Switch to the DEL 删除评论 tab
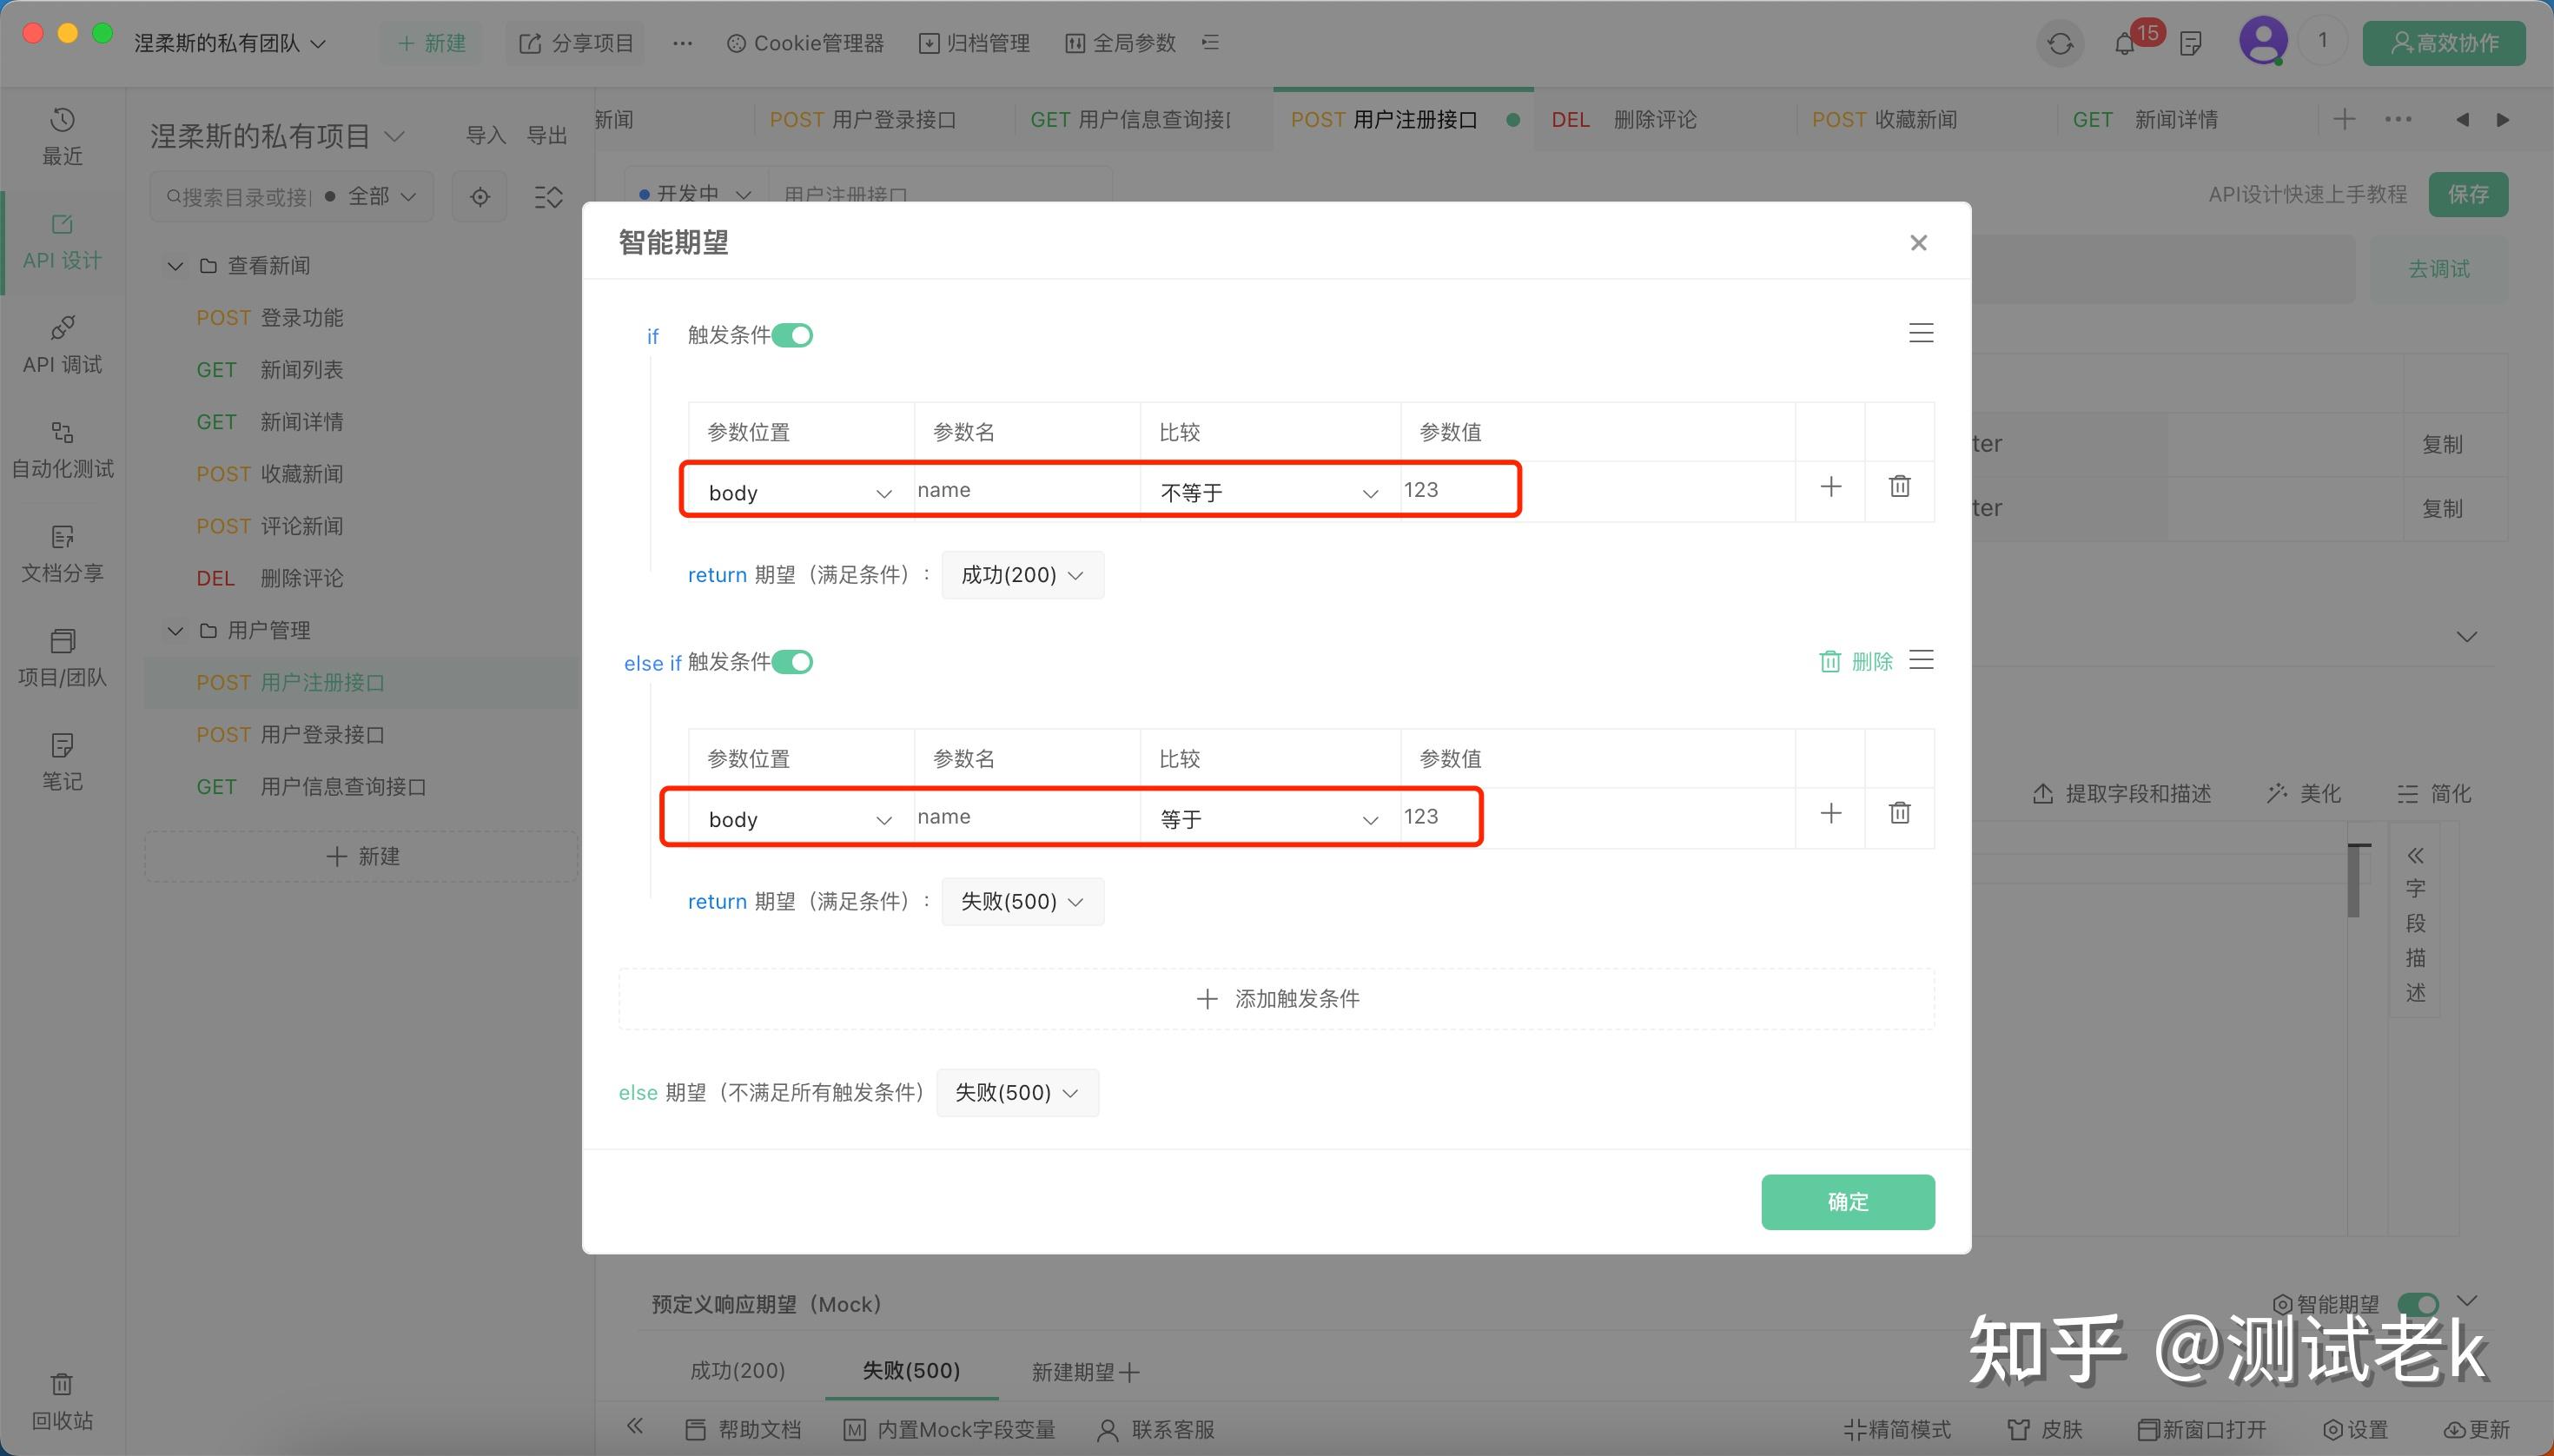2554x1456 pixels. [x=1626, y=119]
